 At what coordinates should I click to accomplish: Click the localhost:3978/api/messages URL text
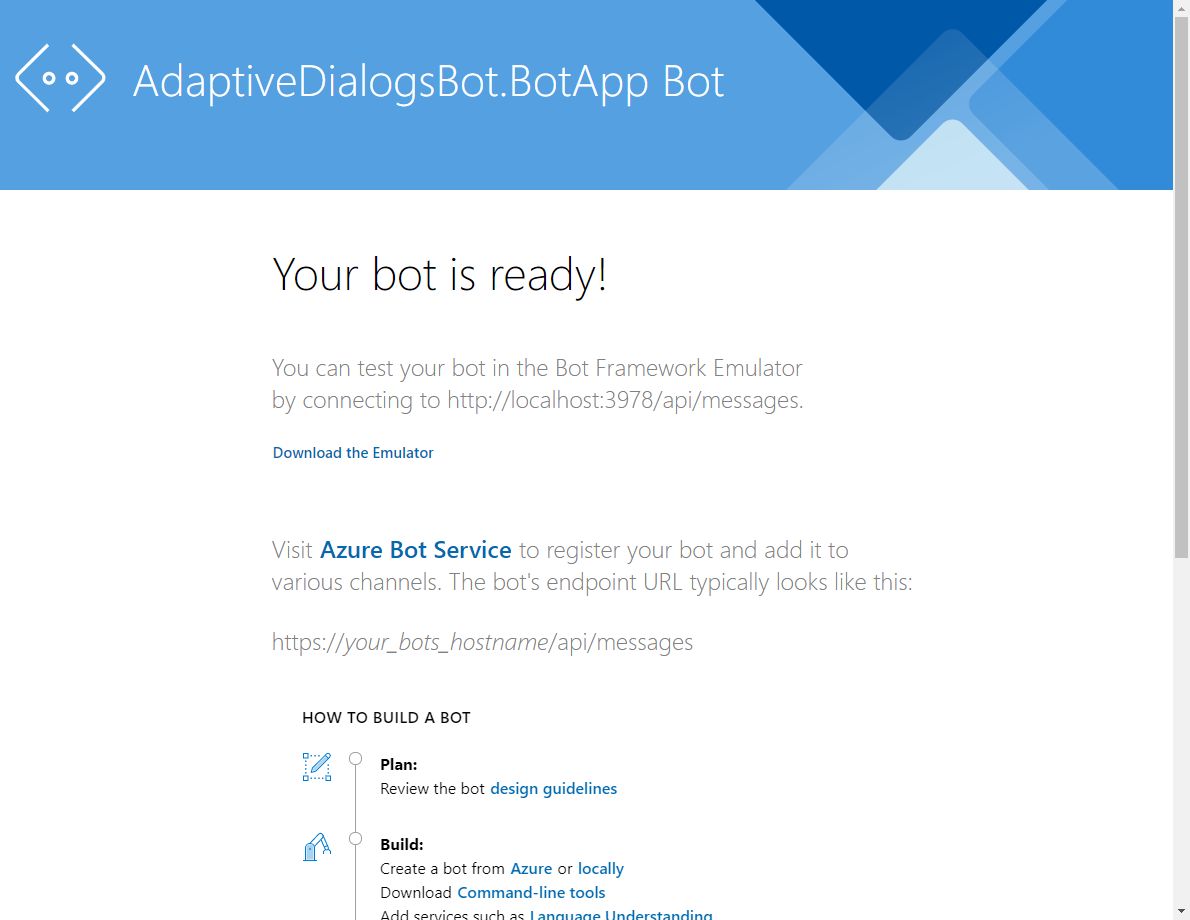coord(623,400)
